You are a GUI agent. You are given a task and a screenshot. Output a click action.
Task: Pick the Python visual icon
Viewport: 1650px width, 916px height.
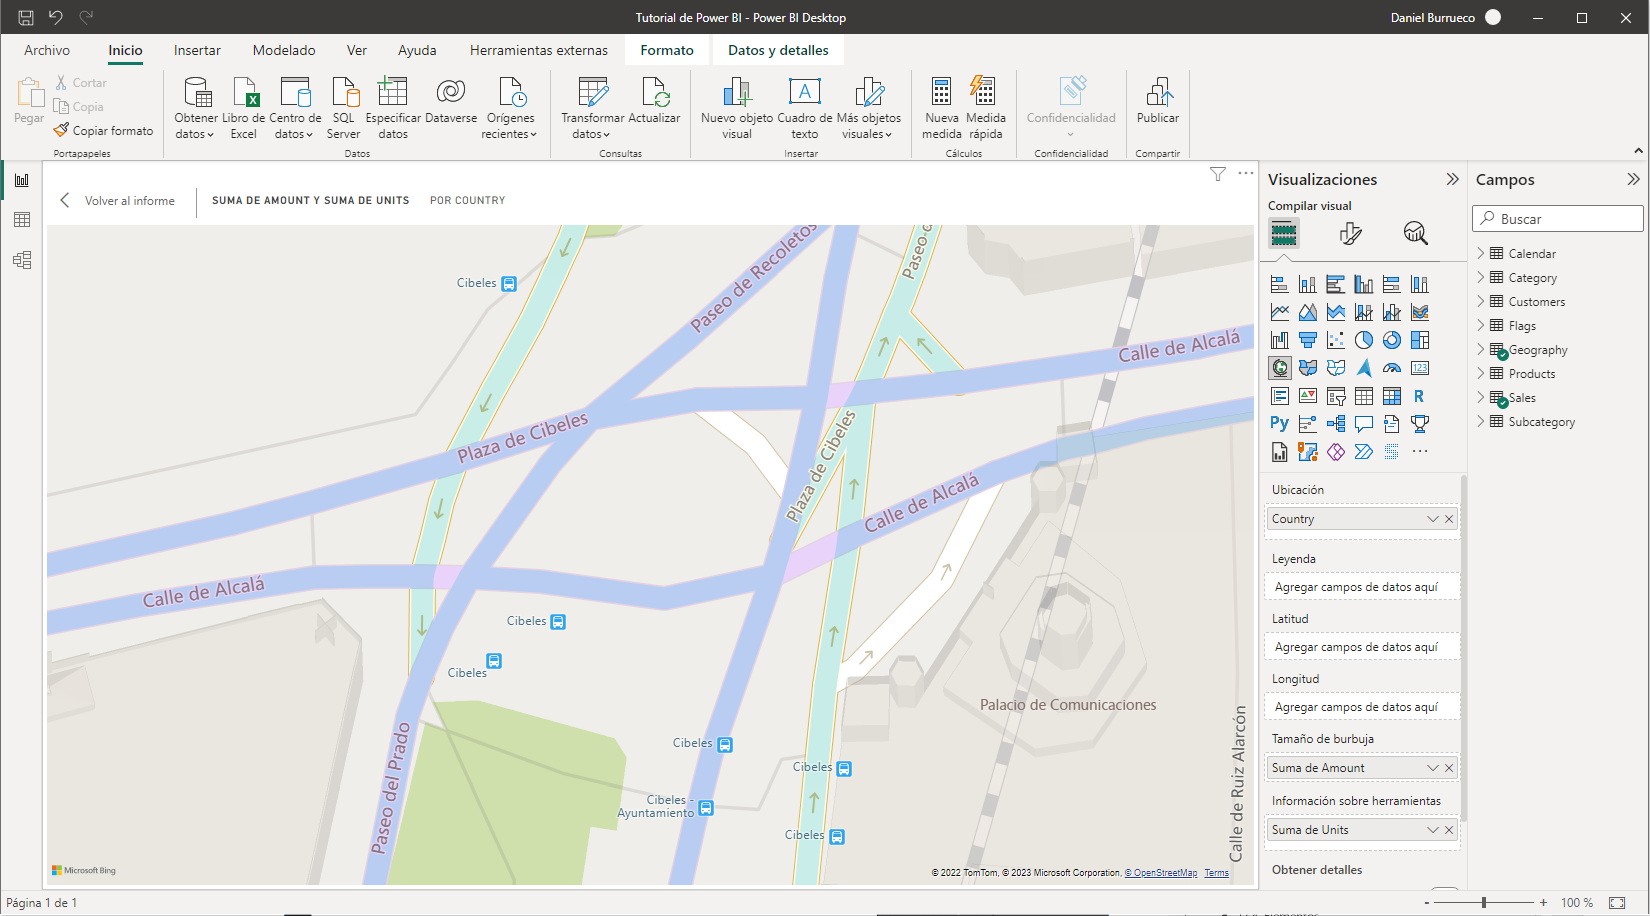click(x=1279, y=424)
